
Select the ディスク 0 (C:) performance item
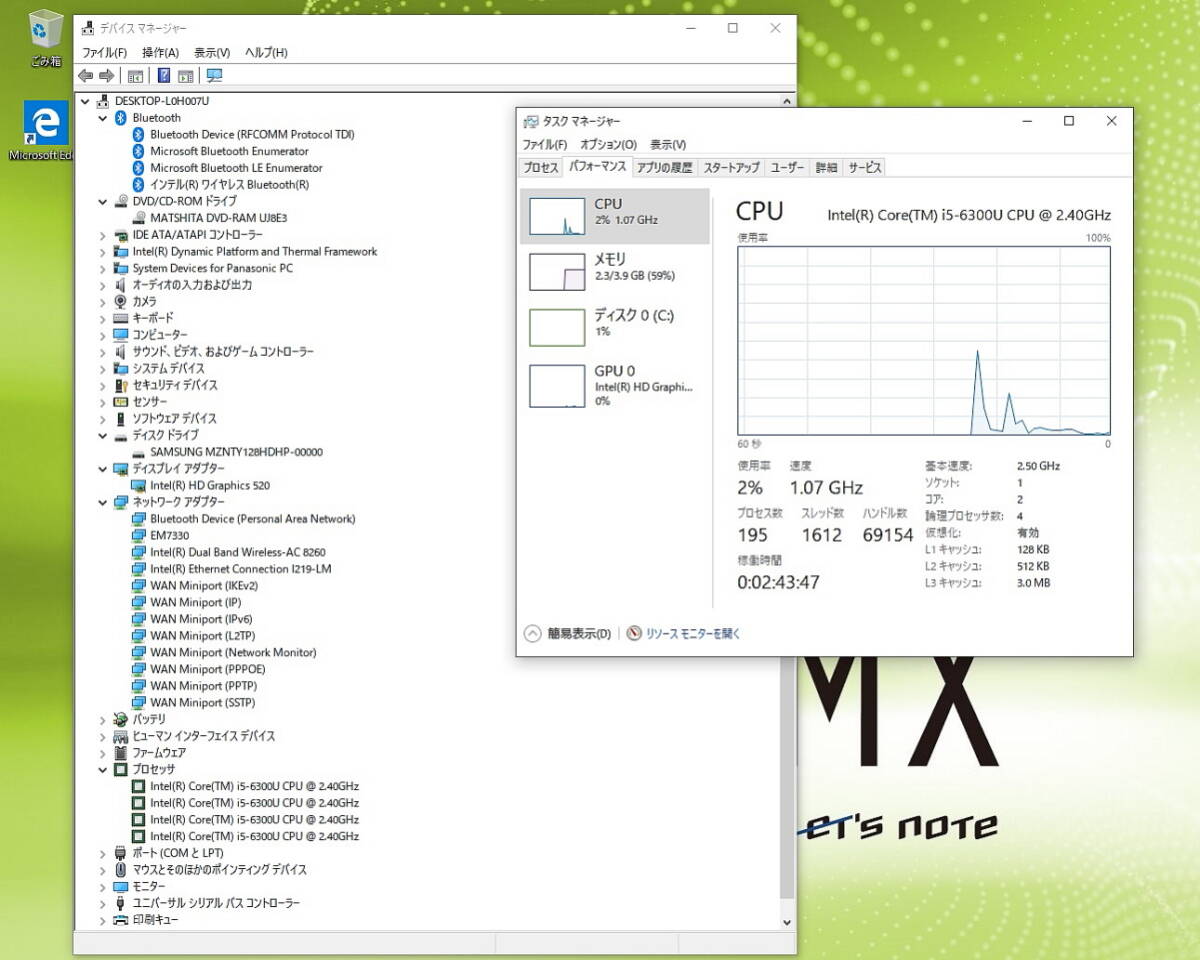614,327
